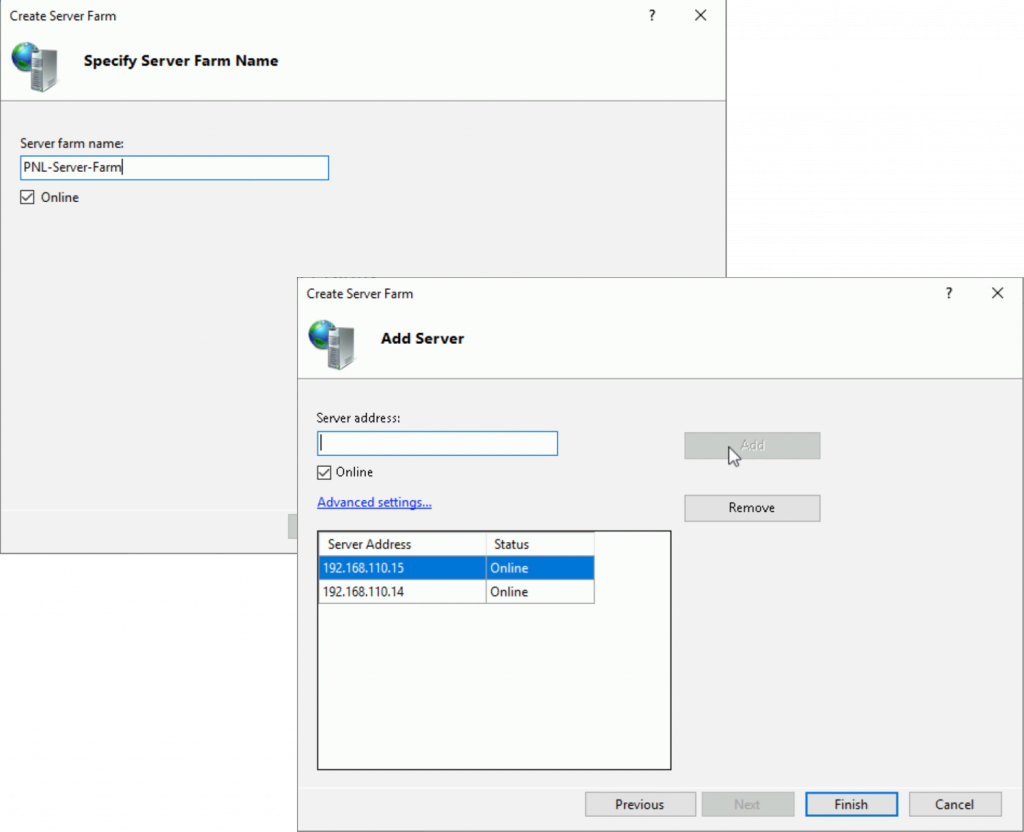The height and width of the screenshot is (832, 1024).
Task: Select the server row 192.168.110.14
Action: 401,591
